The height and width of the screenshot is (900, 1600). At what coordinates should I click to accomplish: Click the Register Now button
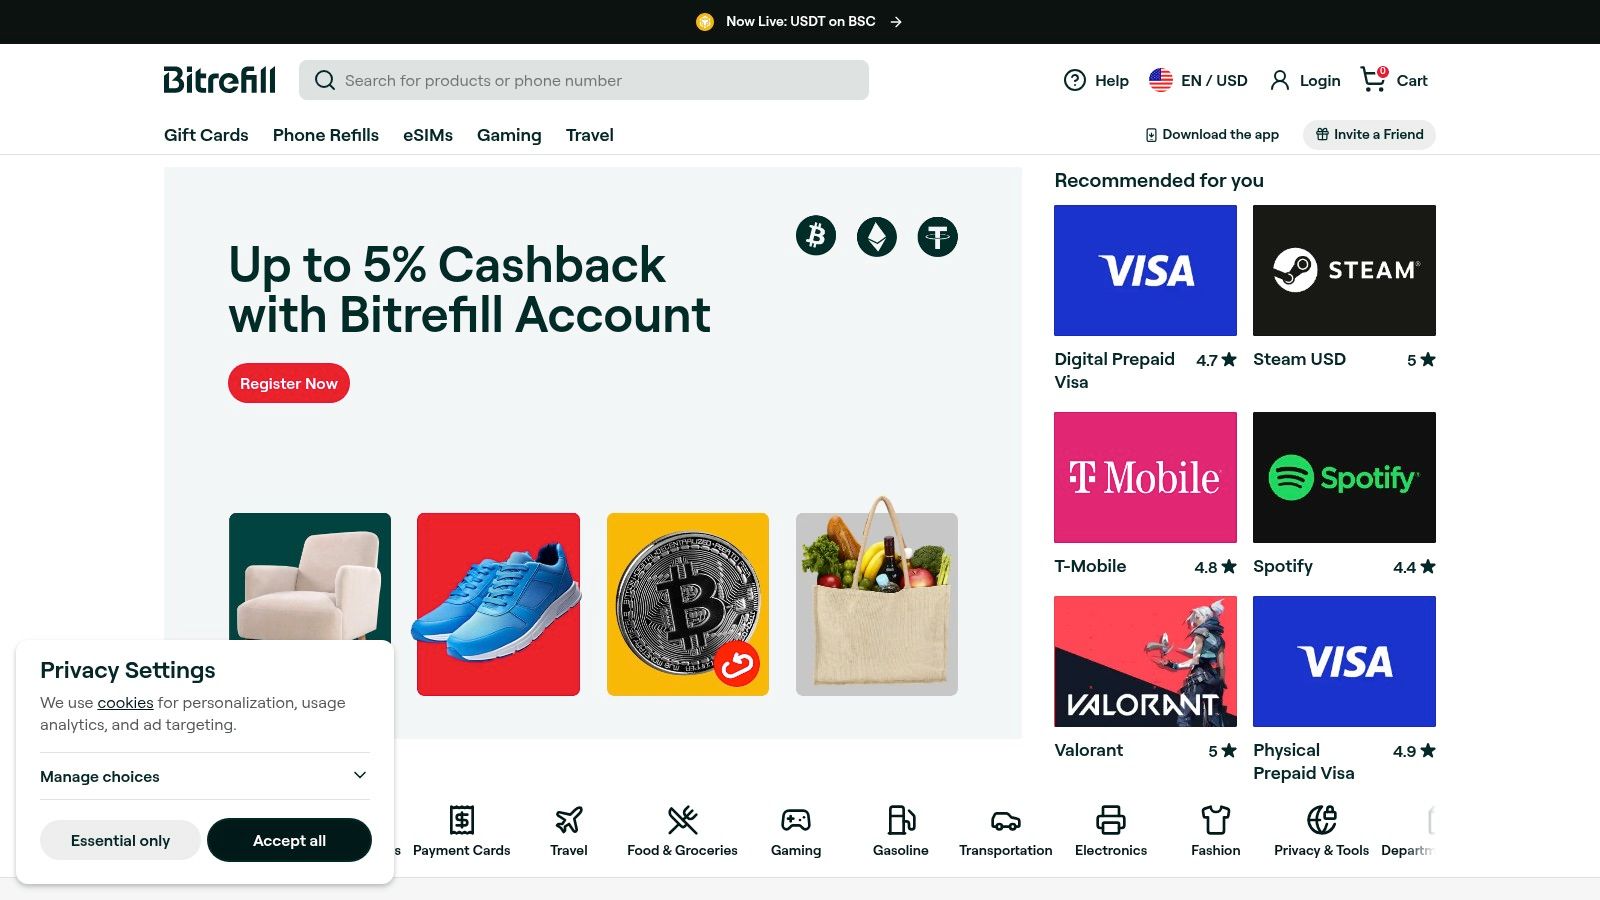click(x=289, y=383)
